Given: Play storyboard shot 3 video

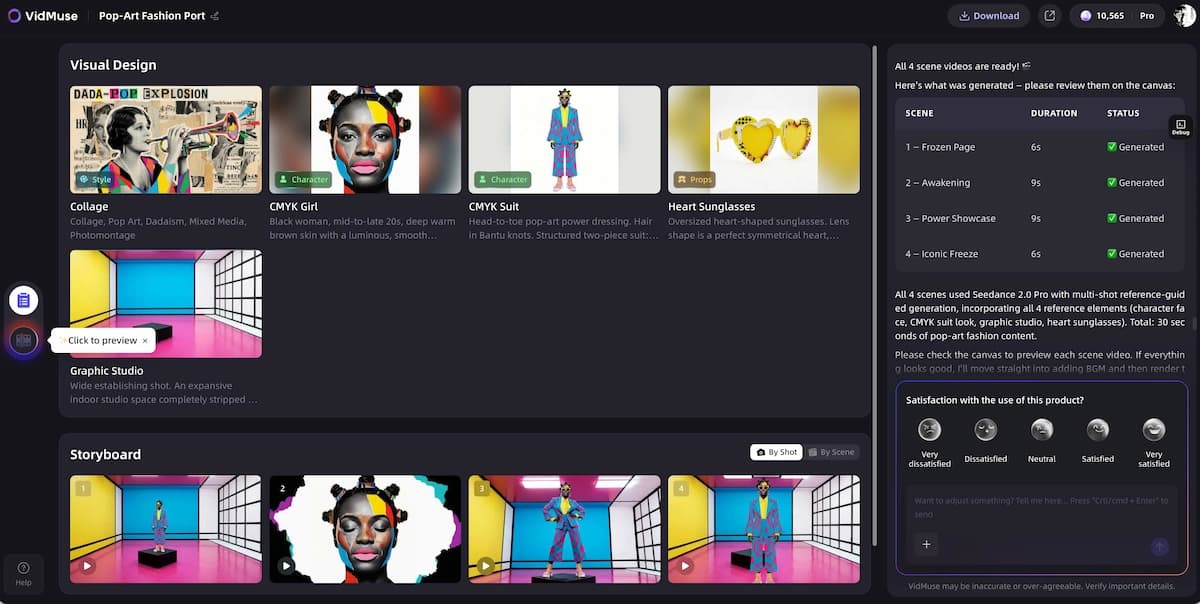Looking at the screenshot, I should click(486, 565).
